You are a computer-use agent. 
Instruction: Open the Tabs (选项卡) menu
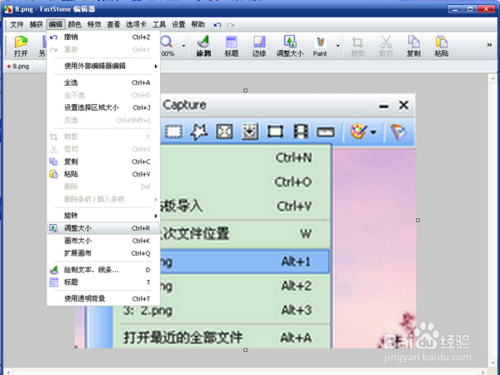(136, 24)
